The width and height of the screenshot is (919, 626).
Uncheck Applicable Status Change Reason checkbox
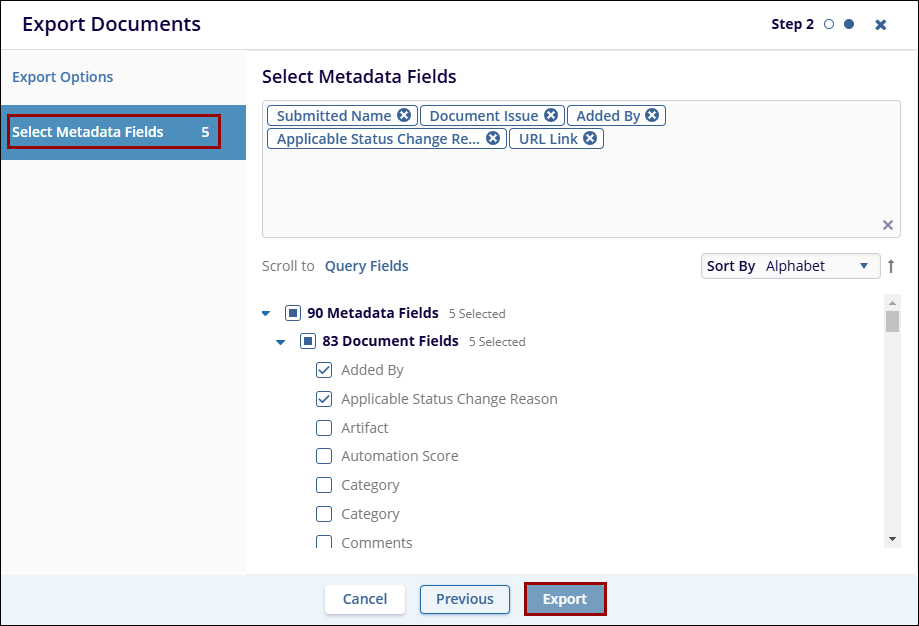coord(324,399)
